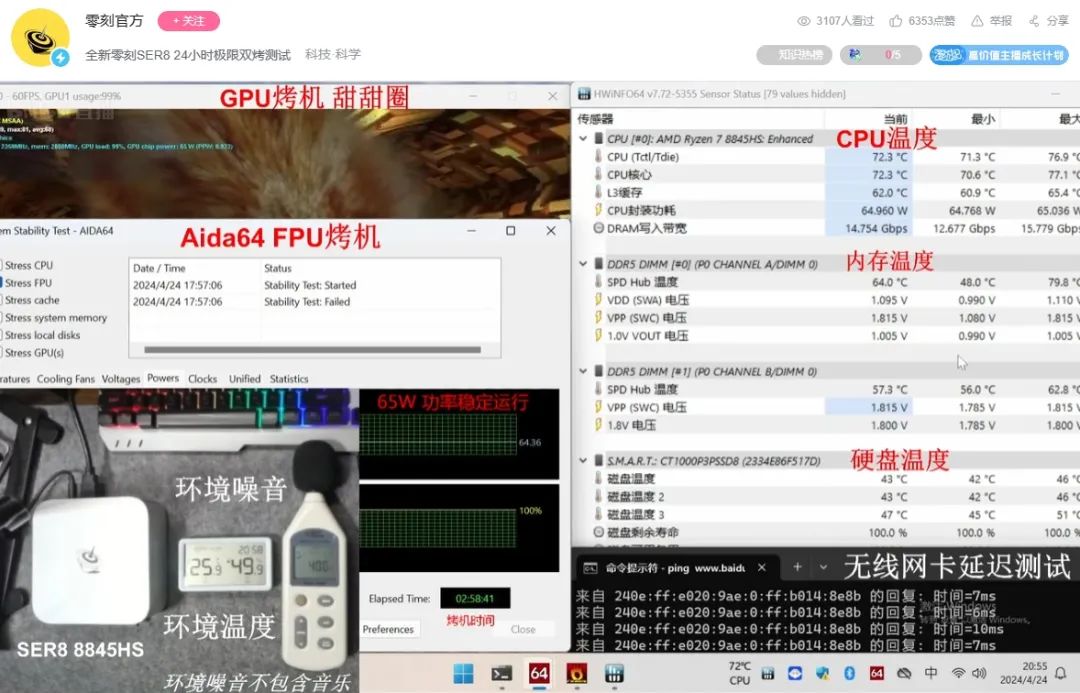Click the horizontal scrollbar in the log list
The width and height of the screenshot is (1080, 693).
(313, 350)
